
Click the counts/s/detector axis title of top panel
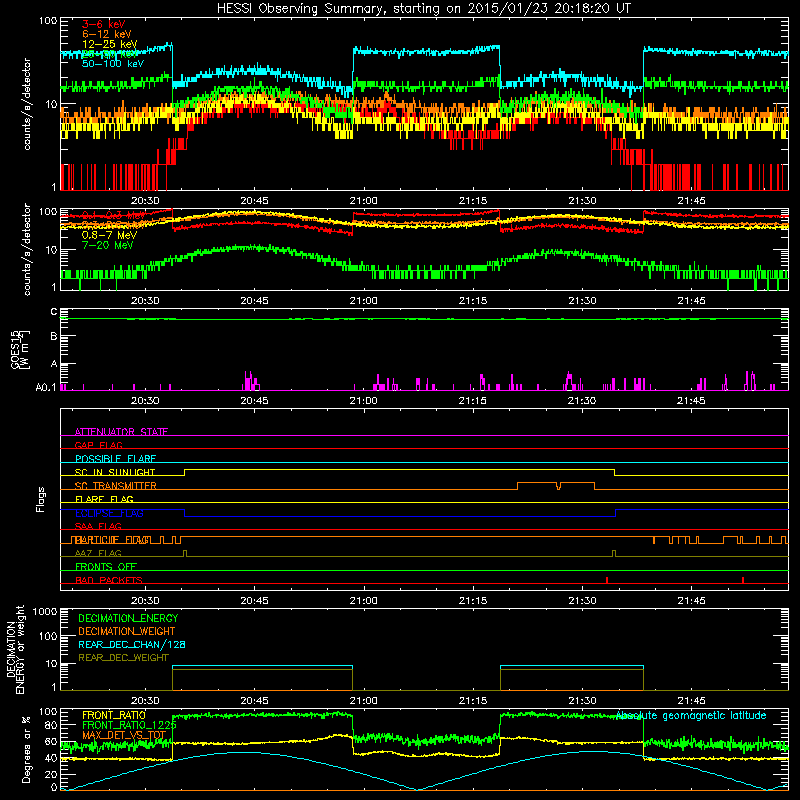(x=27, y=104)
